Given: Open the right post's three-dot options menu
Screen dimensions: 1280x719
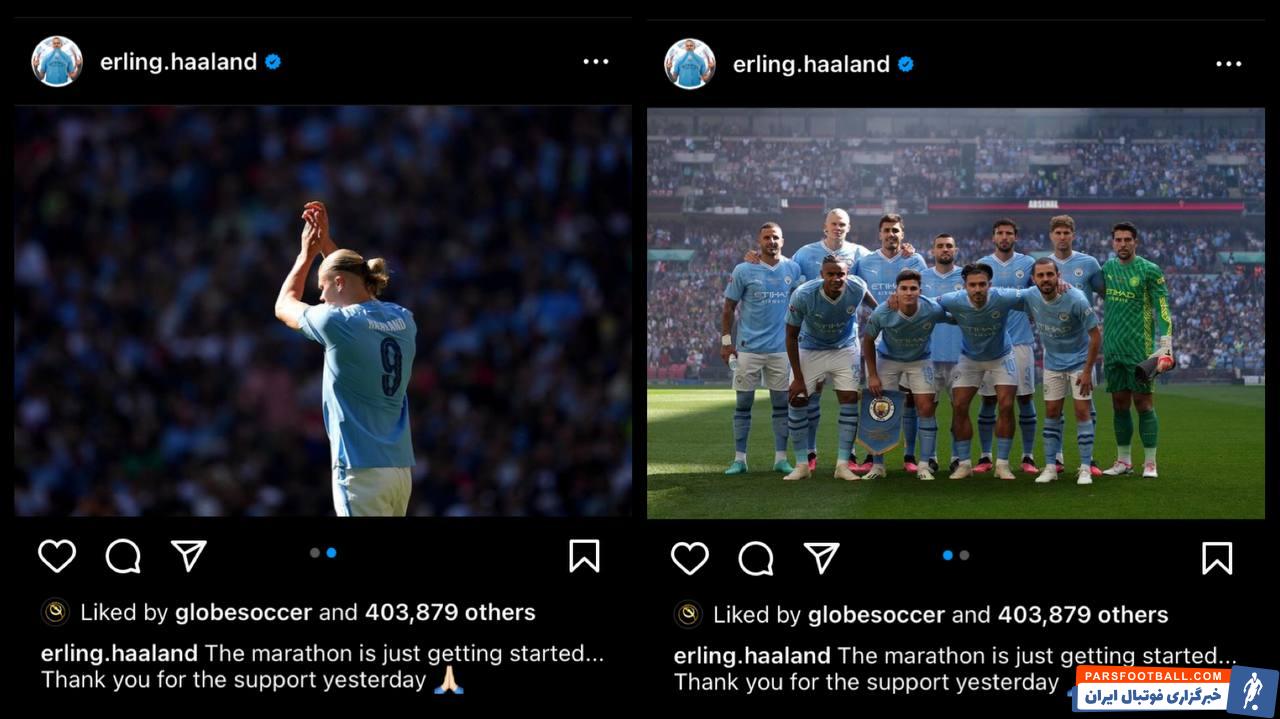Looking at the screenshot, I should (1229, 64).
